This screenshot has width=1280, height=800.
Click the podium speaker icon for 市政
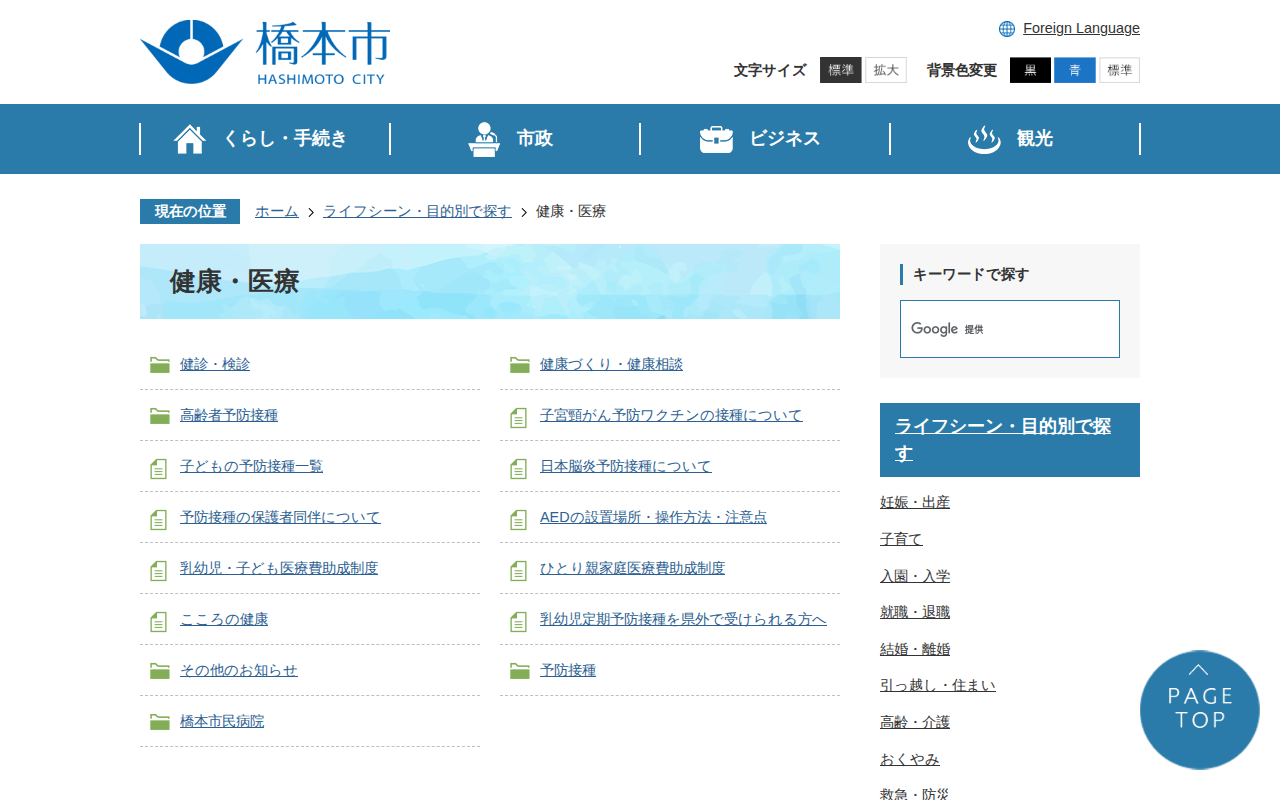tap(484, 139)
